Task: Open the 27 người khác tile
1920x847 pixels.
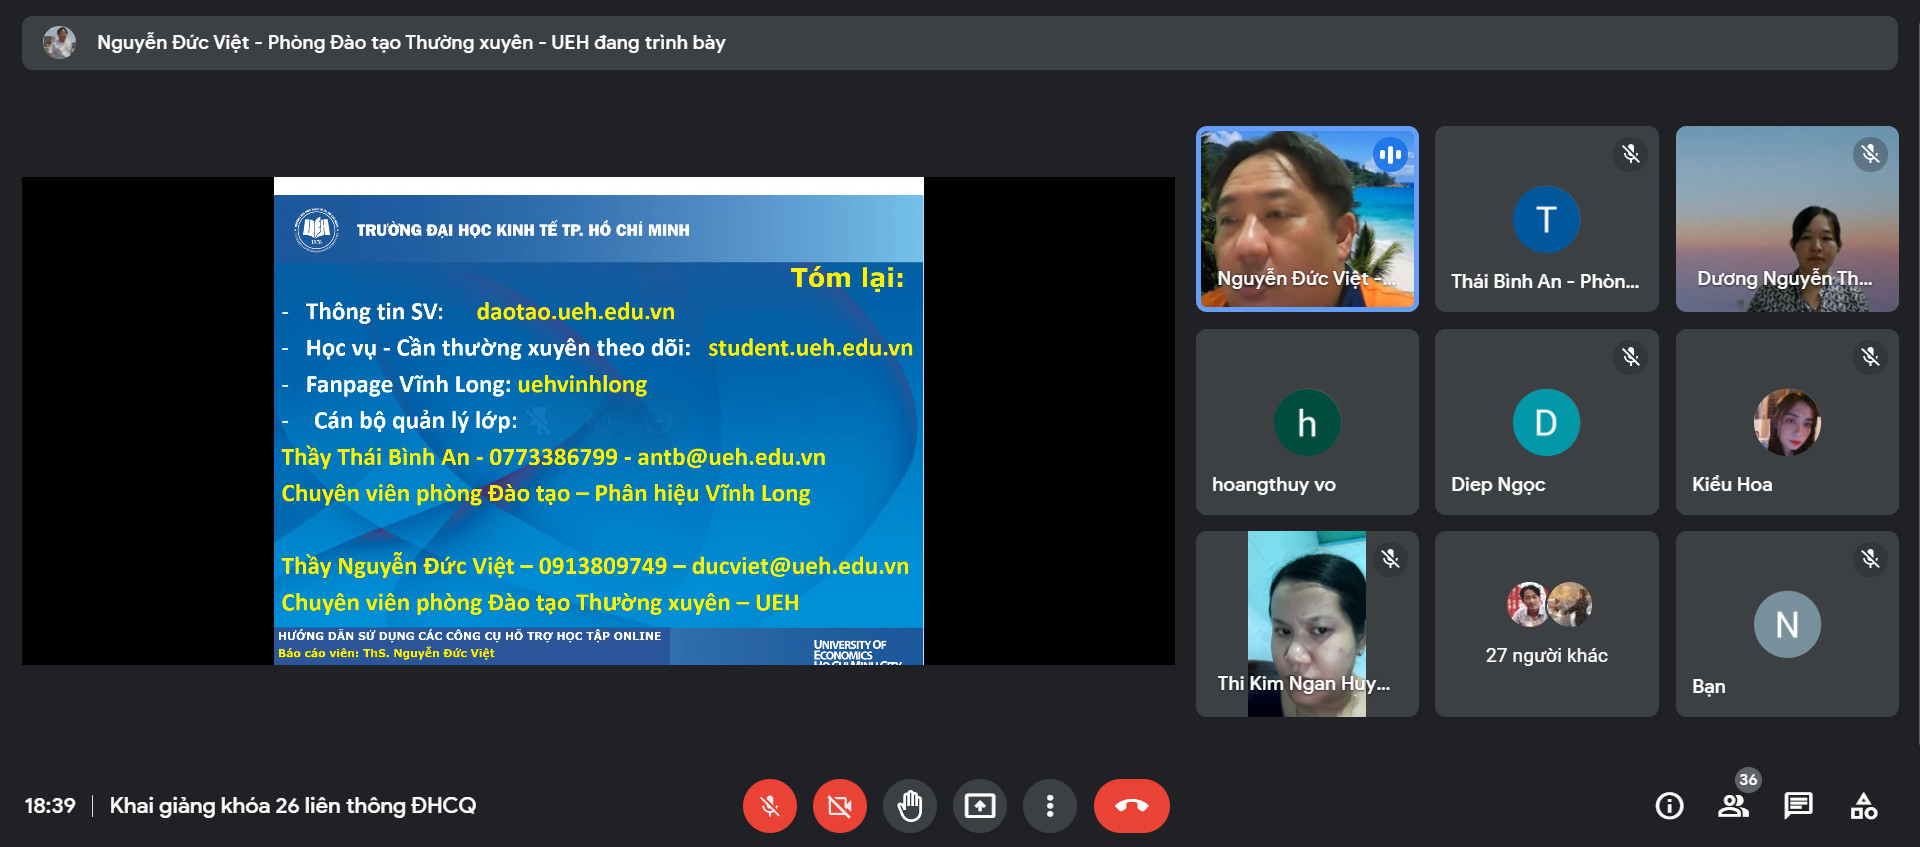Action: [x=1546, y=624]
